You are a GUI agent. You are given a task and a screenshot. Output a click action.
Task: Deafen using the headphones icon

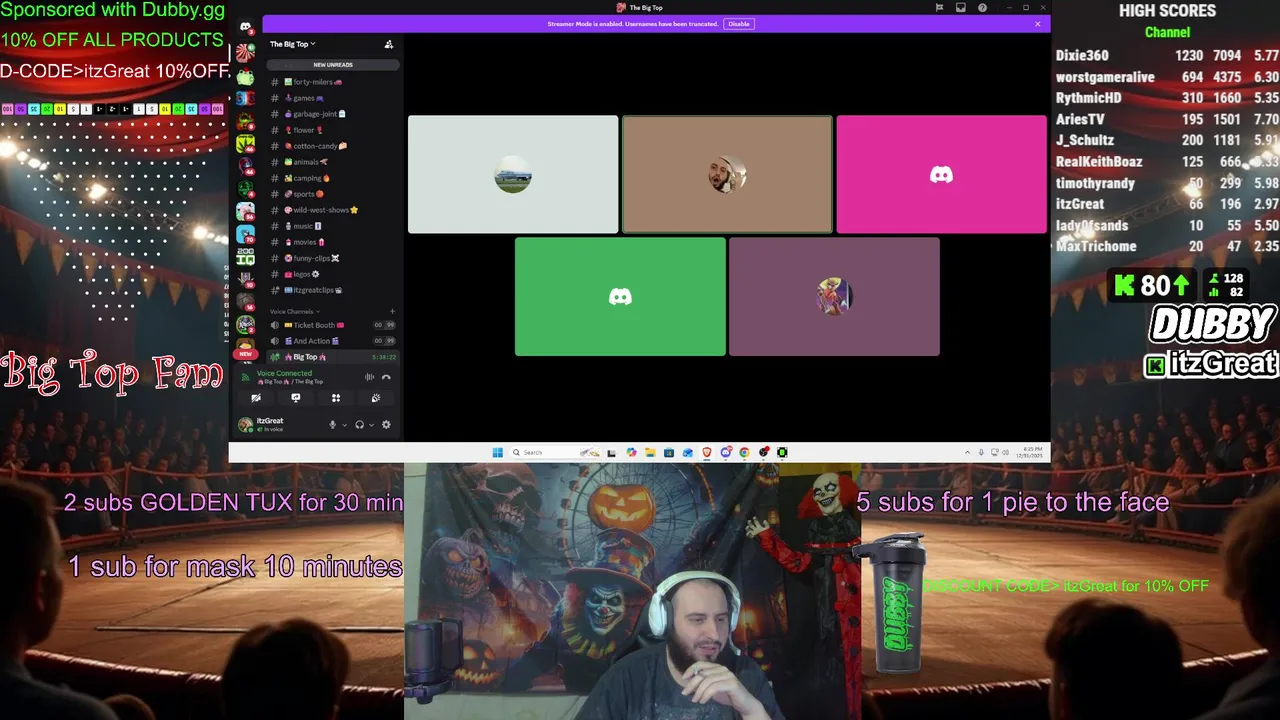point(359,425)
